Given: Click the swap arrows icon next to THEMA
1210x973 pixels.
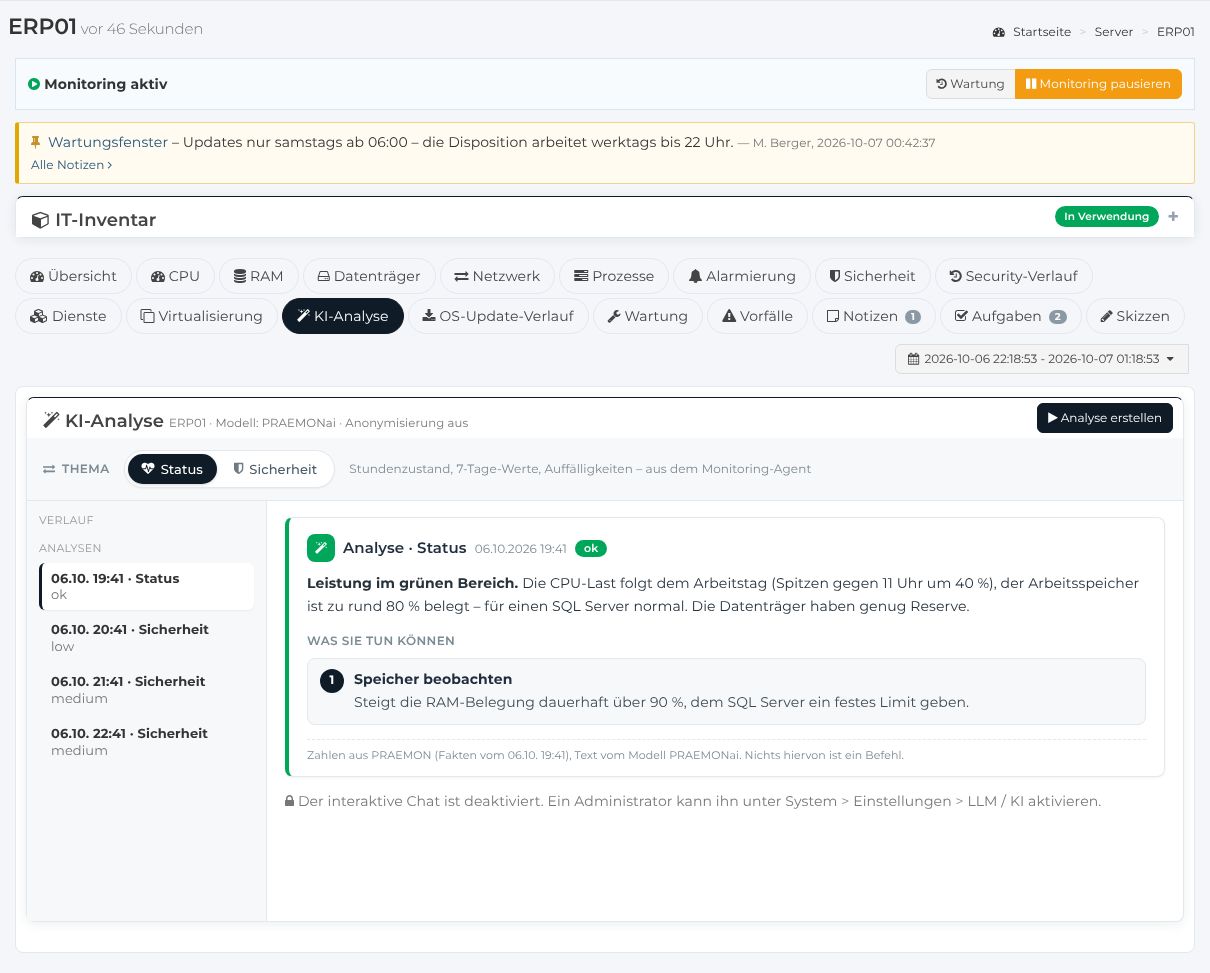Looking at the screenshot, I should click(x=49, y=469).
